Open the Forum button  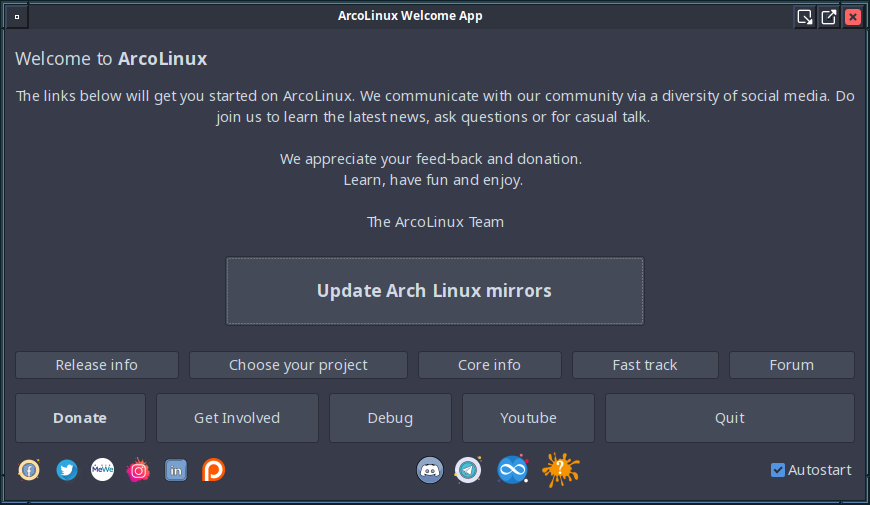tap(792, 365)
